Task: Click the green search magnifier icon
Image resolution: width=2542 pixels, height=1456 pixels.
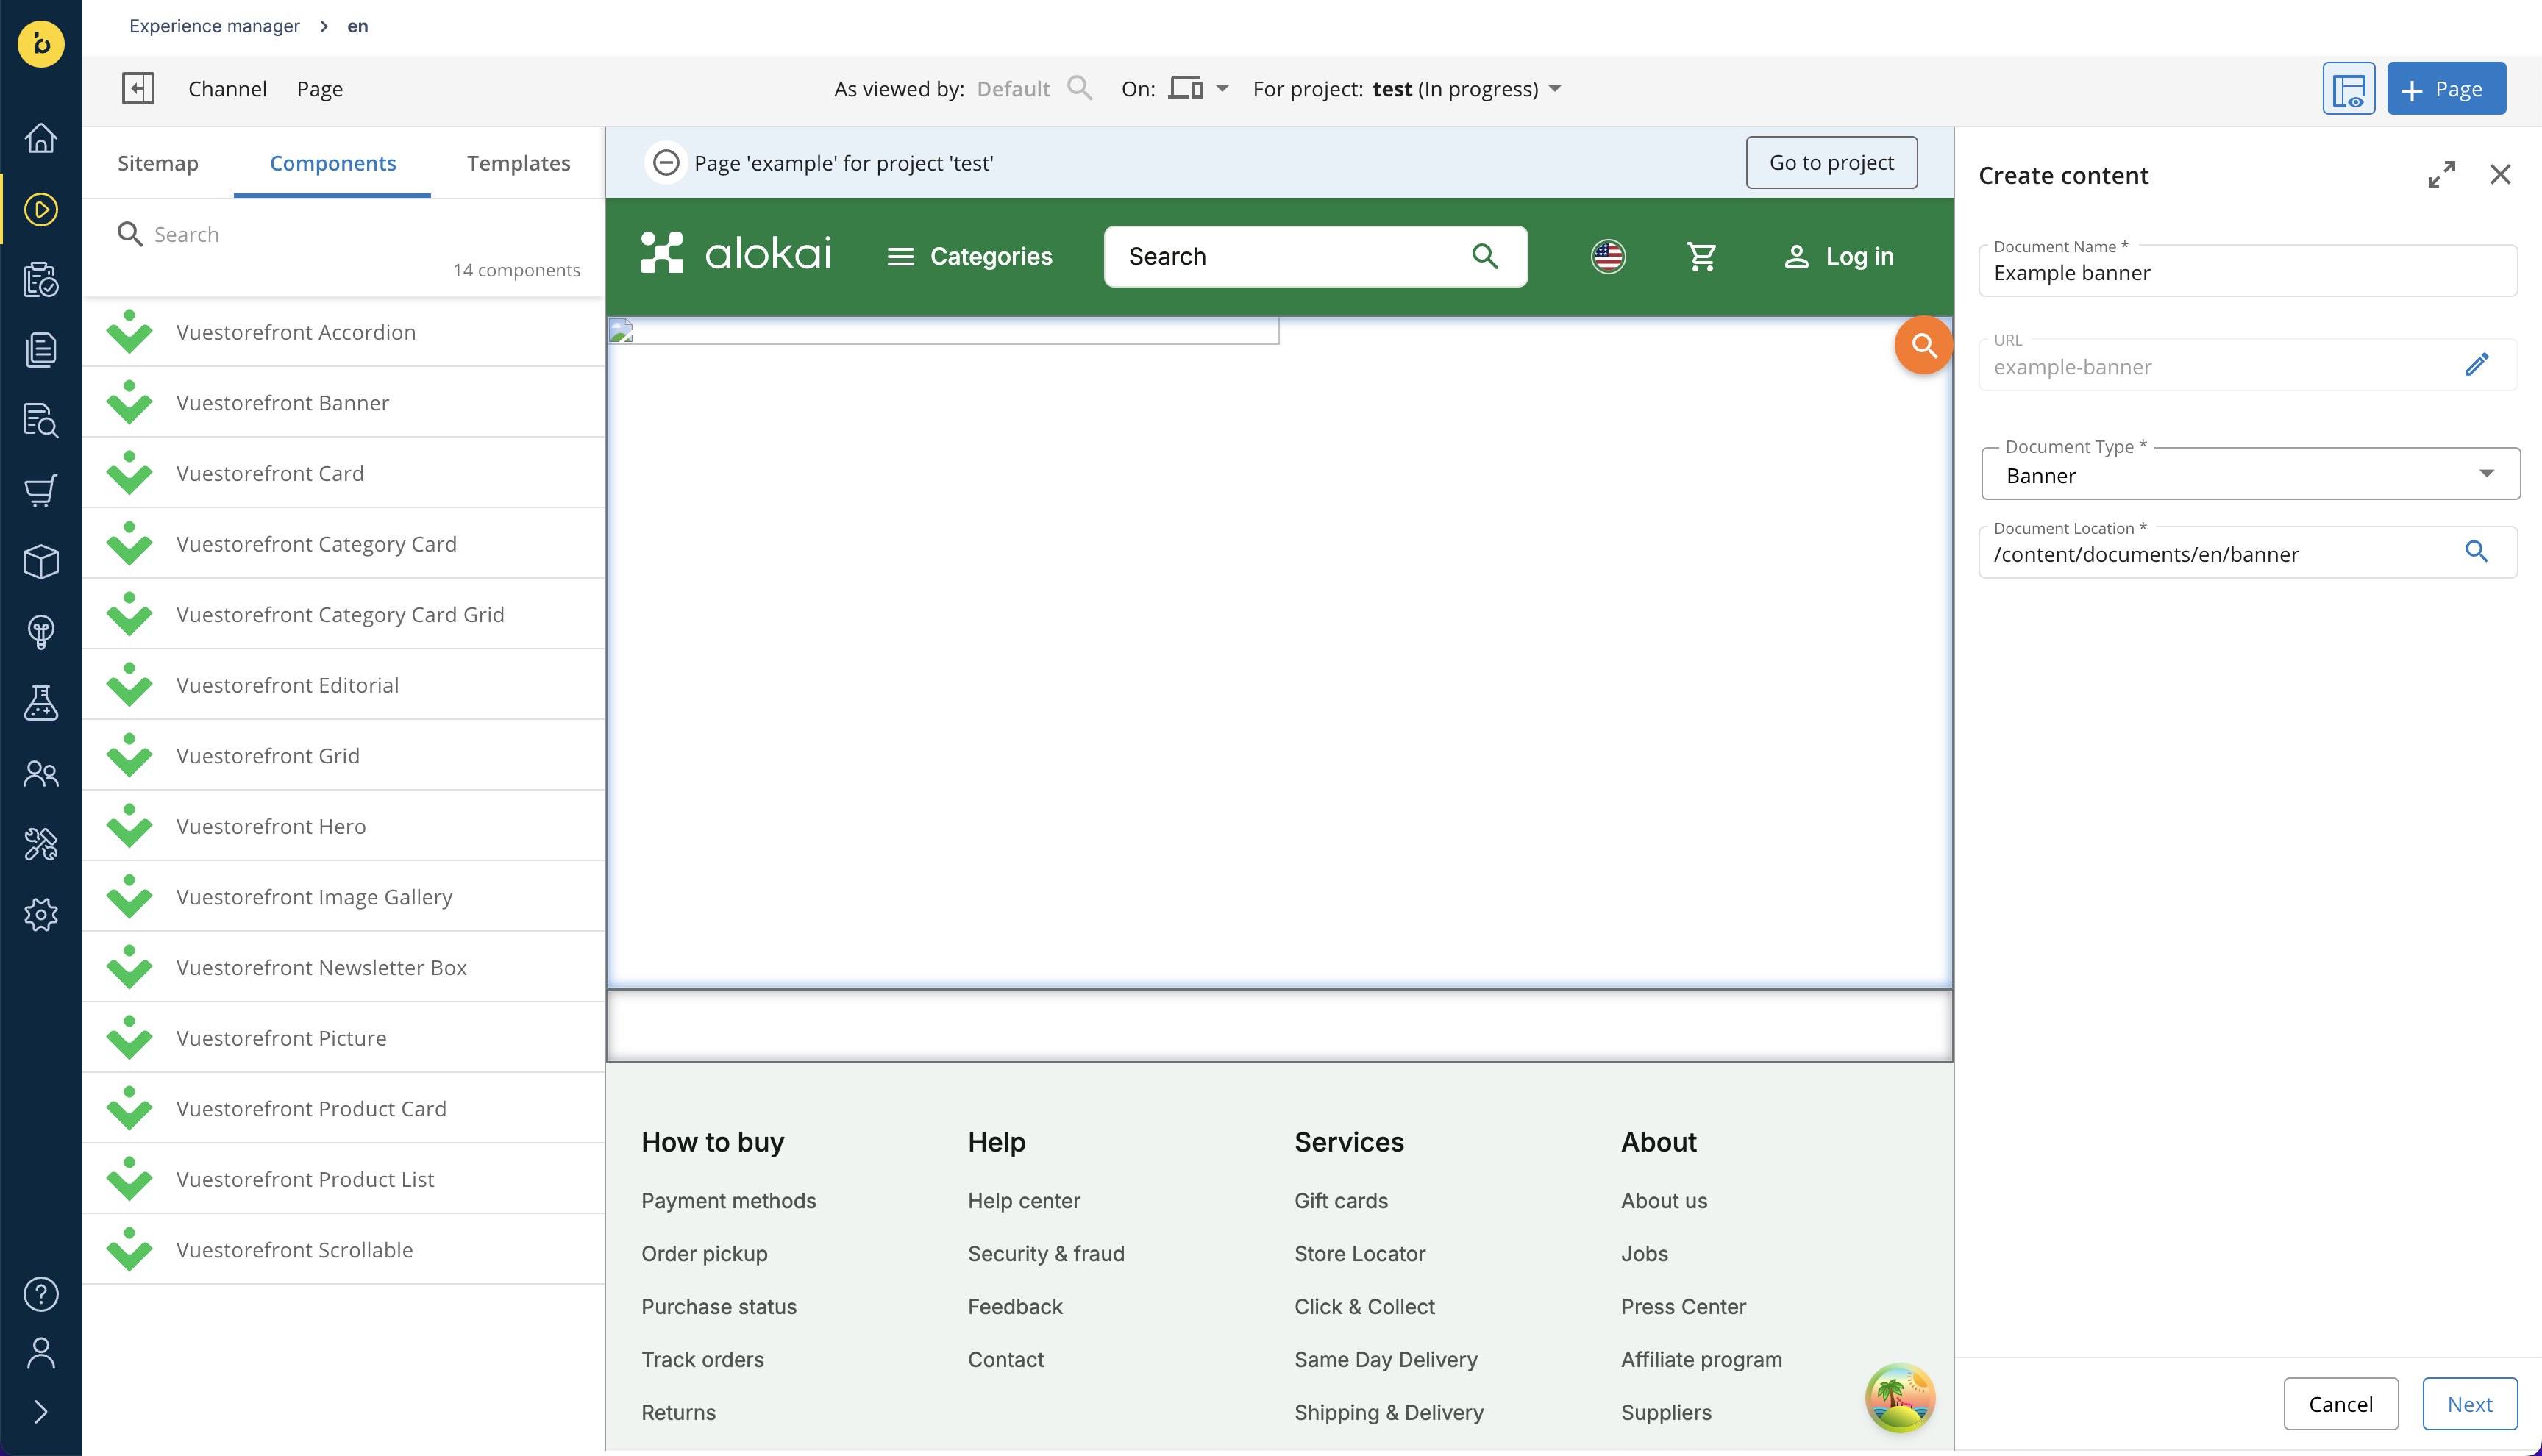Action: coord(1485,256)
